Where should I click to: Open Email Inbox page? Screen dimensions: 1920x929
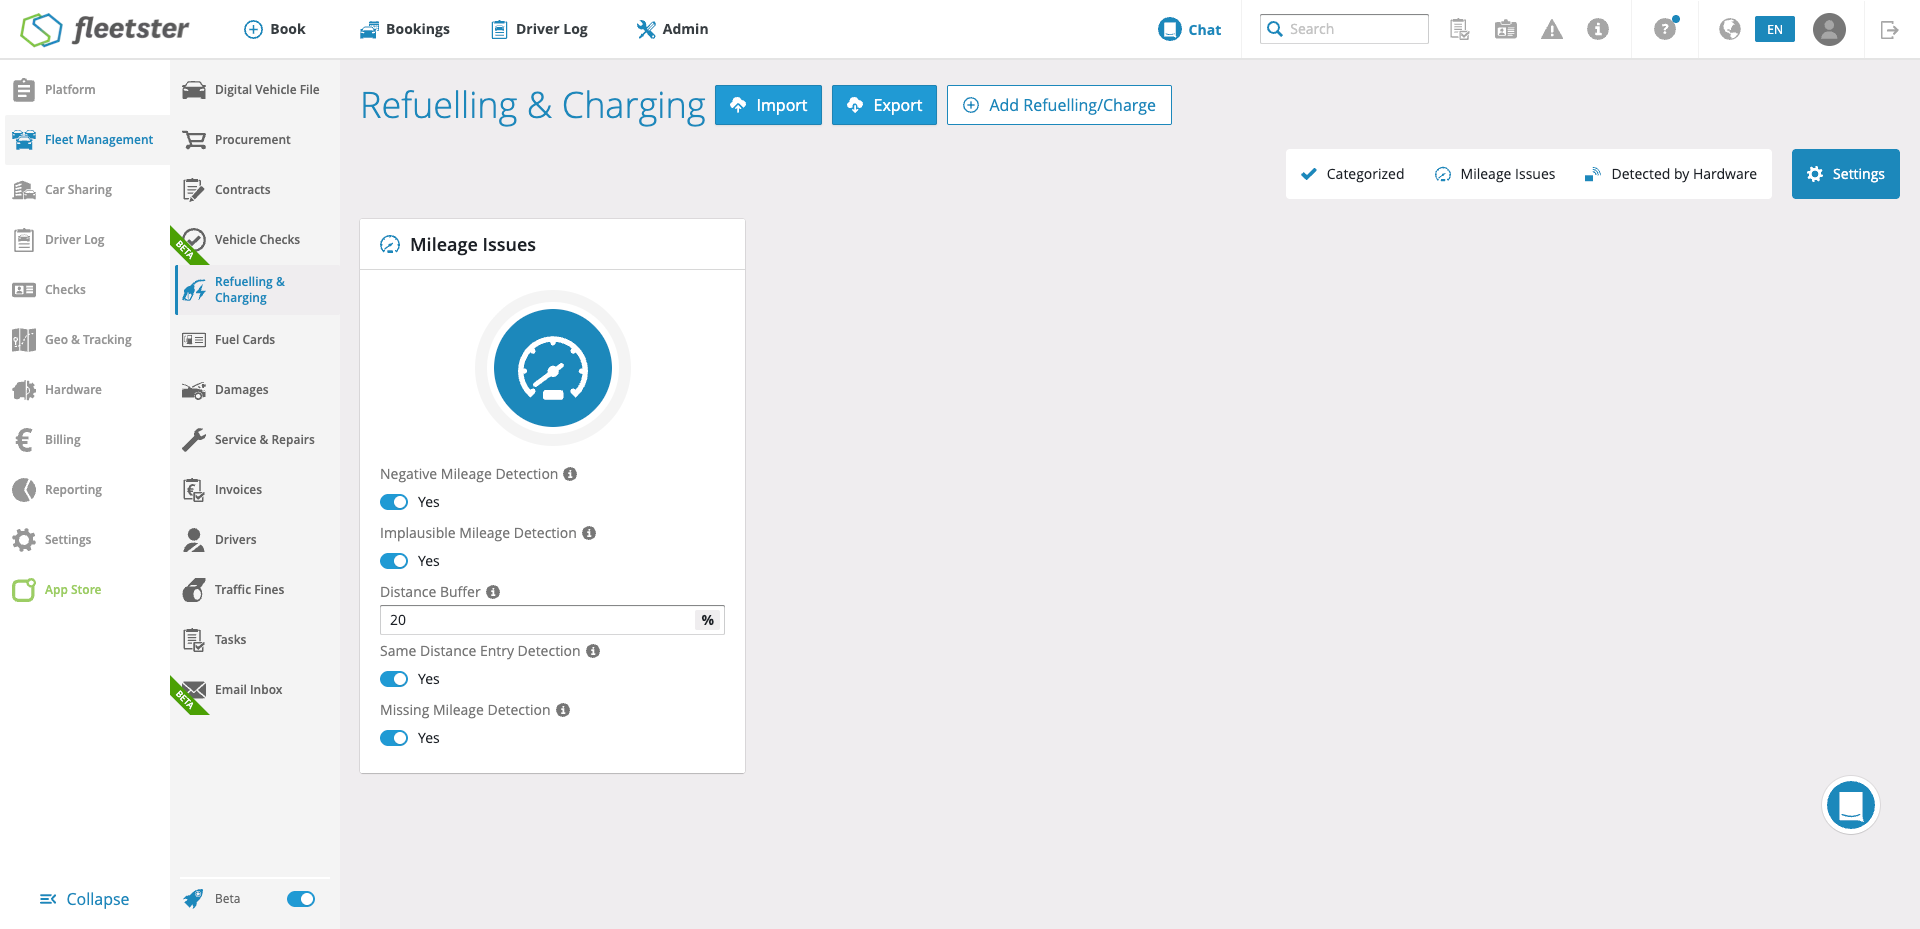point(257,690)
